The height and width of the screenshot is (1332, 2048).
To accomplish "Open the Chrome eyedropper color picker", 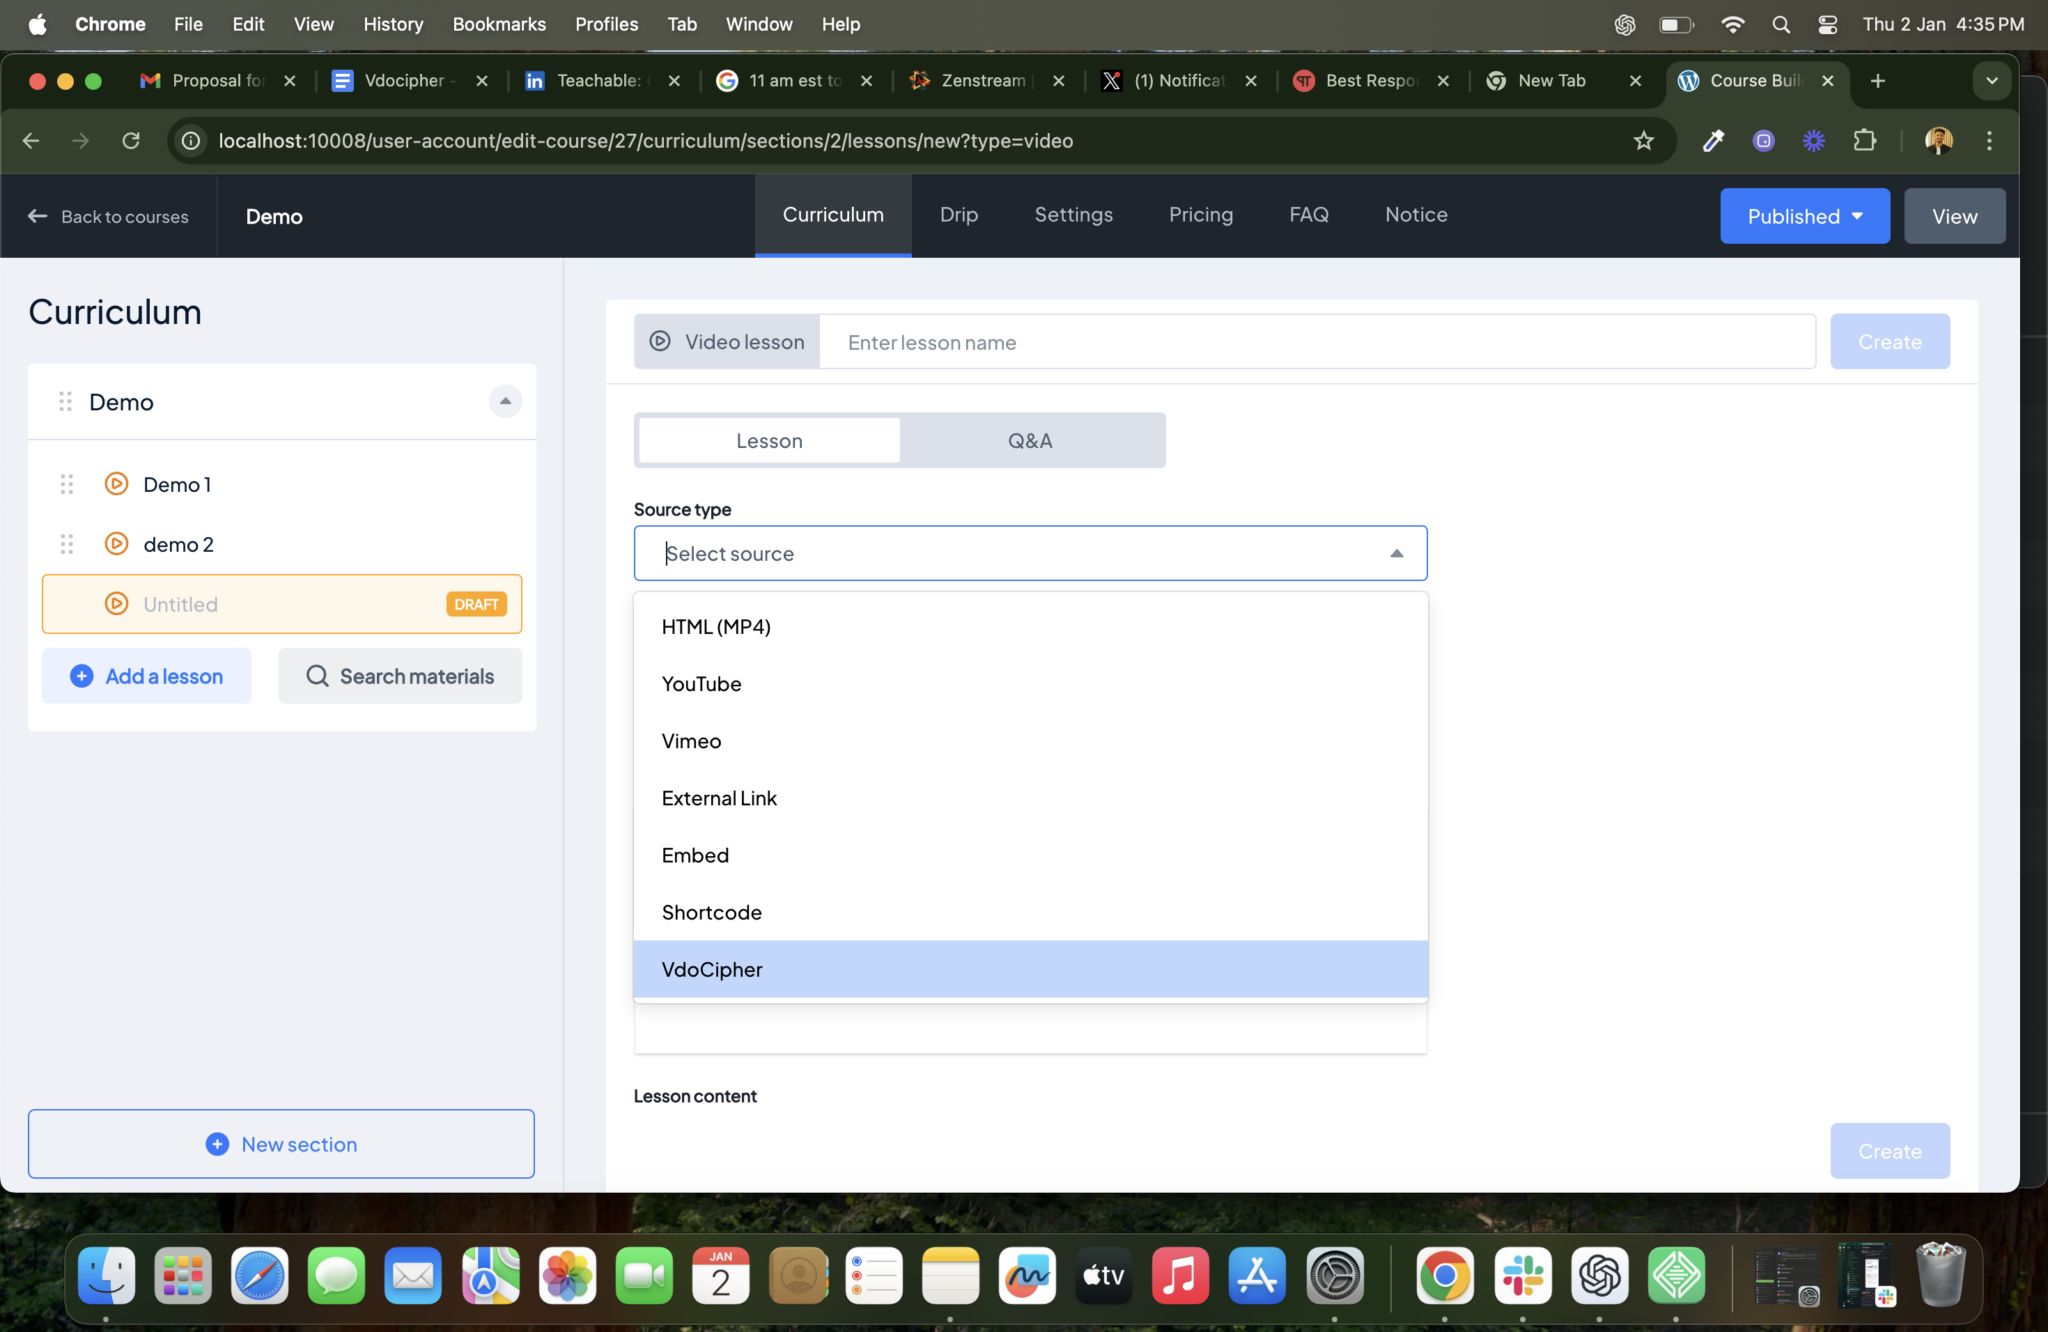I will coord(1713,141).
